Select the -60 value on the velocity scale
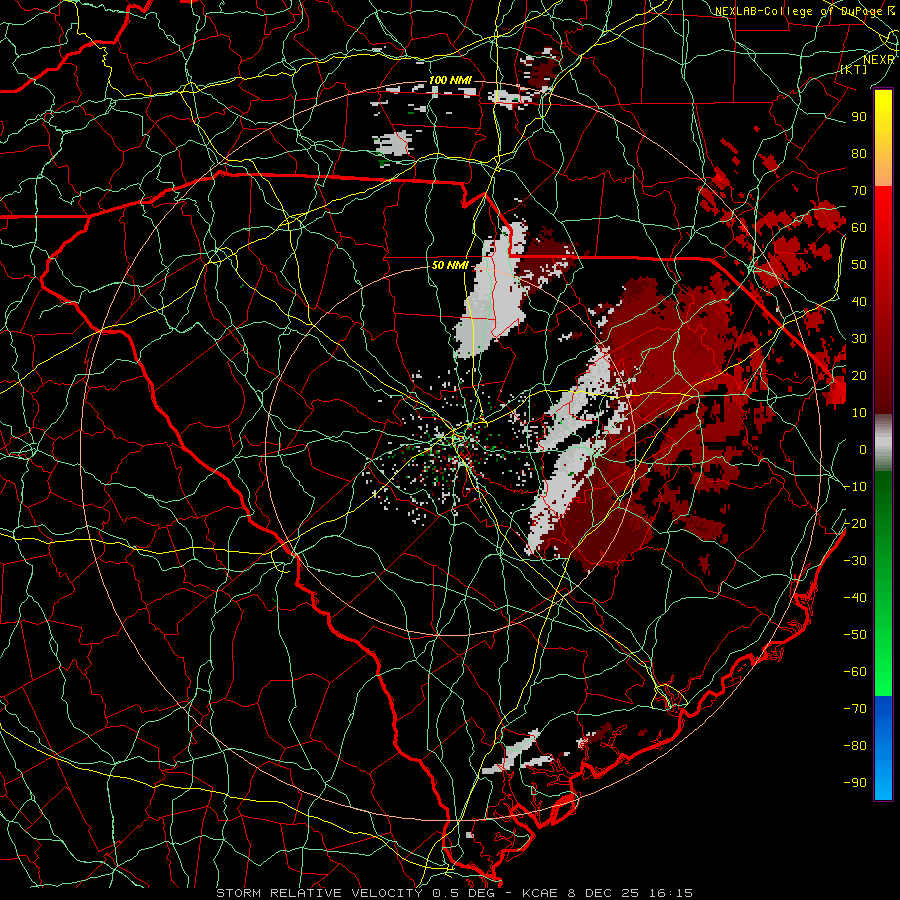Image resolution: width=900 pixels, height=900 pixels. click(855, 672)
